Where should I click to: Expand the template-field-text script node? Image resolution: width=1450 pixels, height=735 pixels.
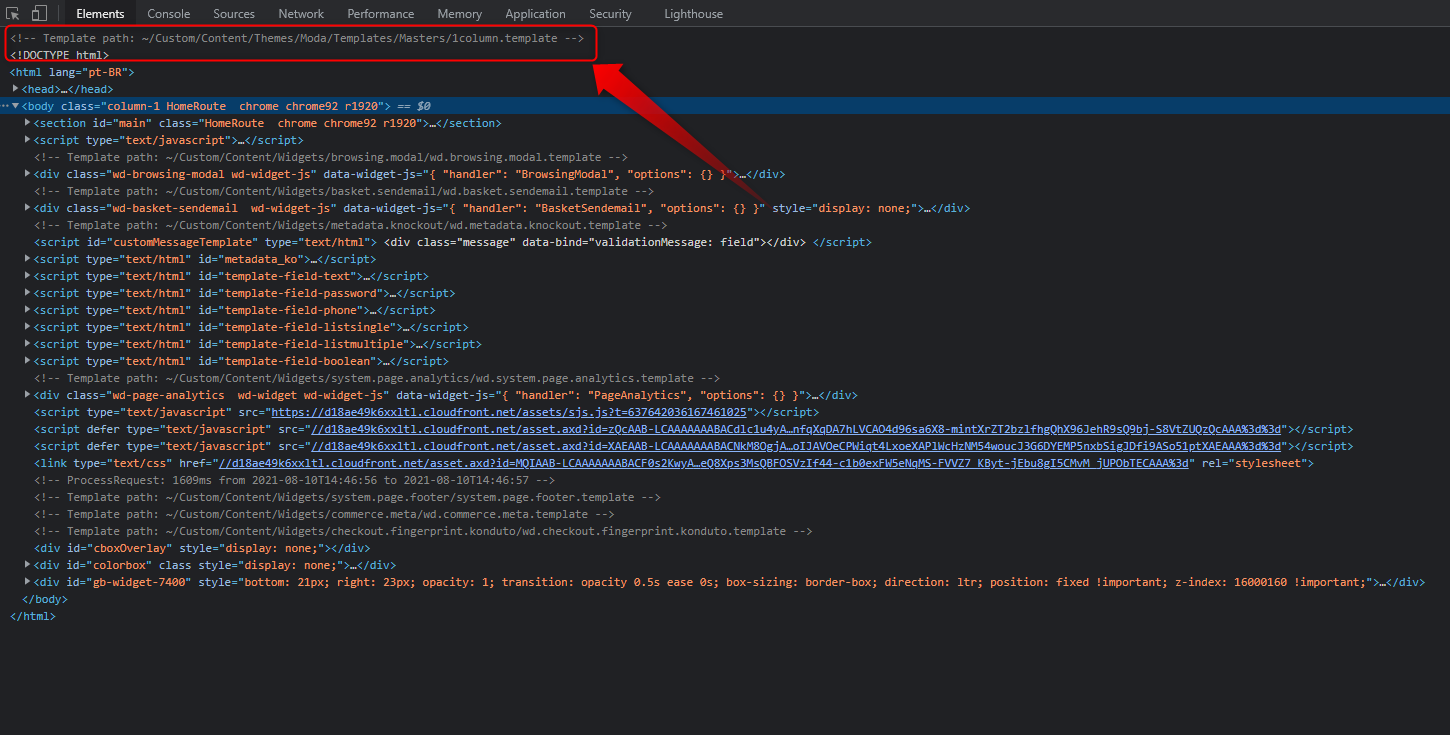27,276
